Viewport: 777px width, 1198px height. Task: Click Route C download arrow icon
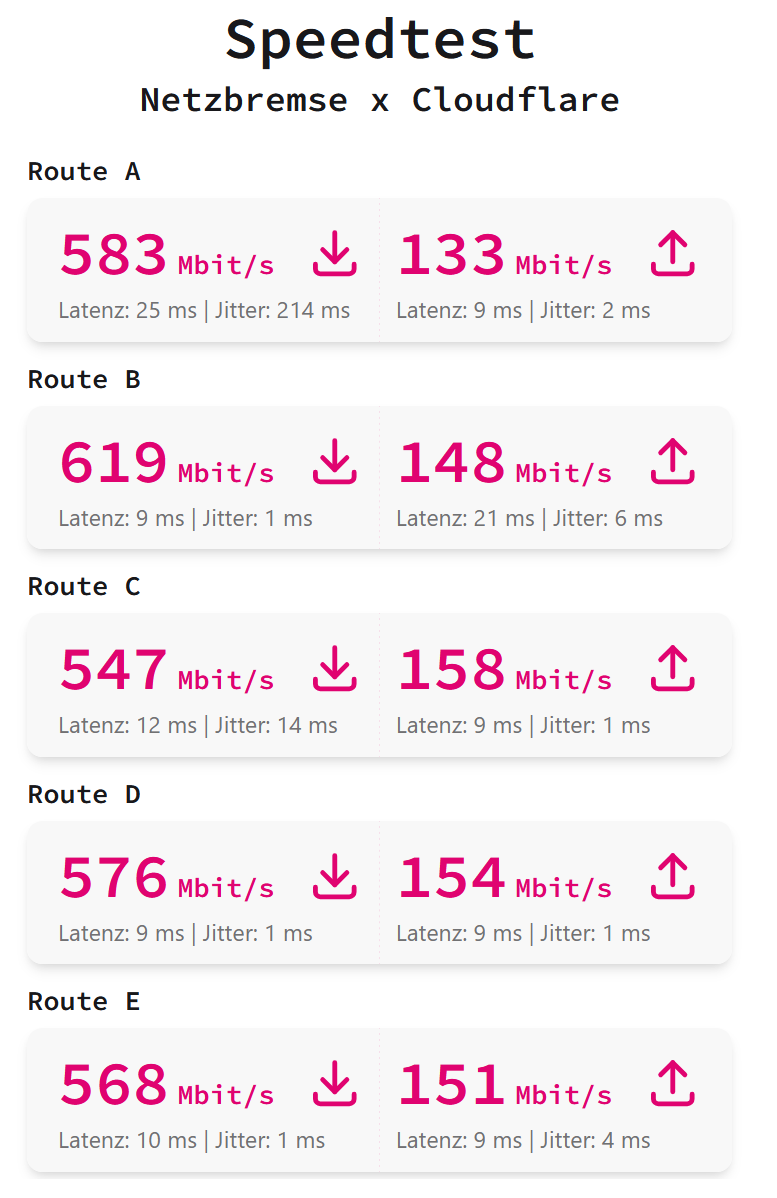[x=335, y=668]
